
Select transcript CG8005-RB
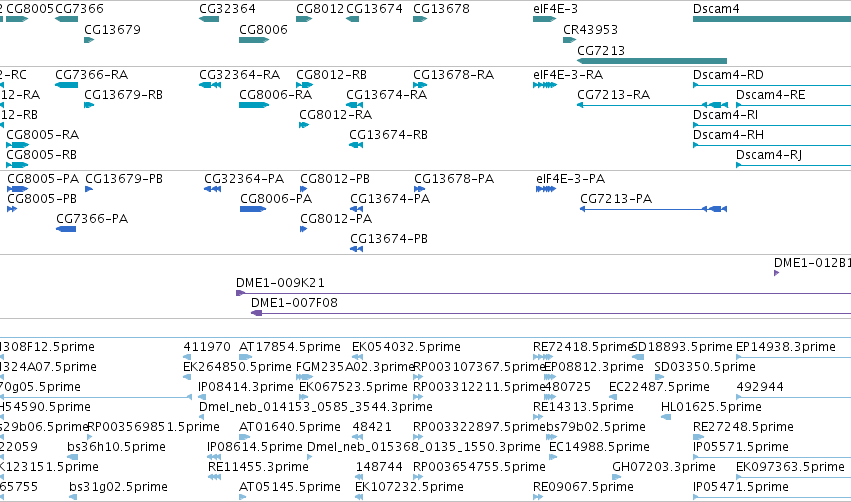click(x=41, y=155)
